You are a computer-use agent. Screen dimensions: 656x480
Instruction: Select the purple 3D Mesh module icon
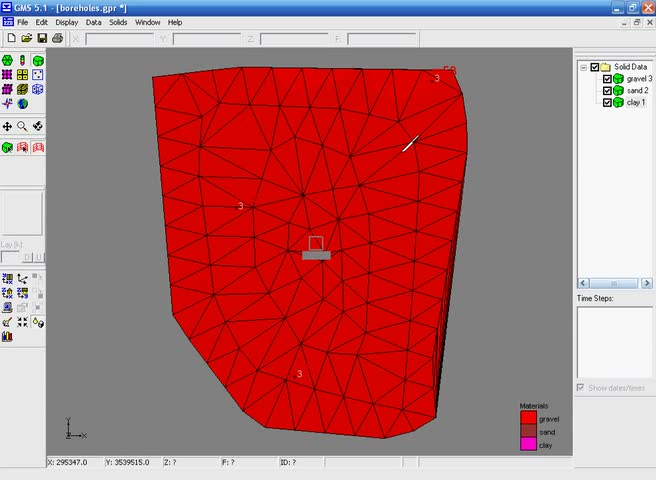tap(7, 89)
